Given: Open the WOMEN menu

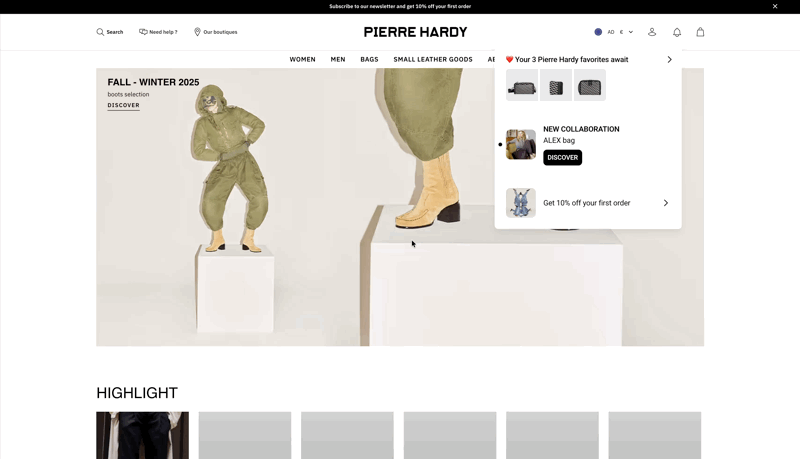Looking at the screenshot, I should (x=303, y=60).
